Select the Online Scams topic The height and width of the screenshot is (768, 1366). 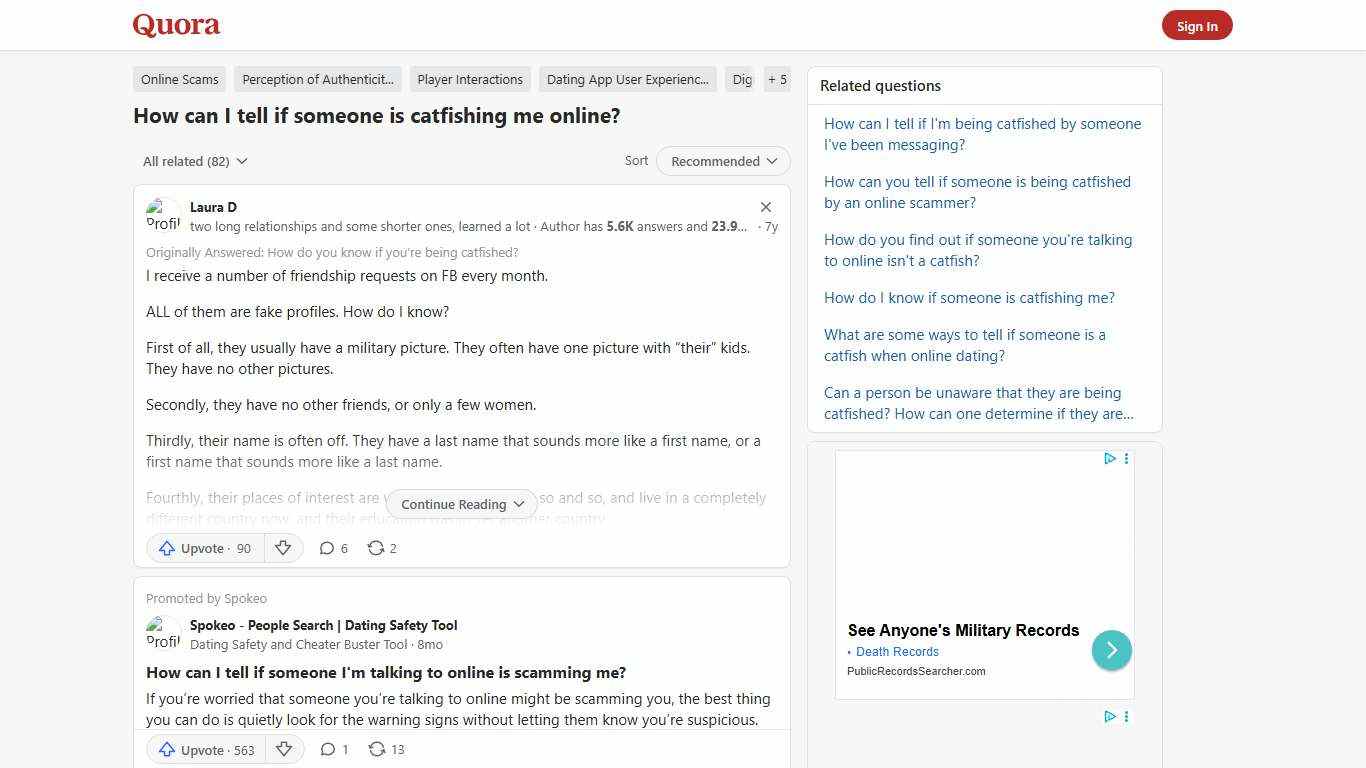179,79
